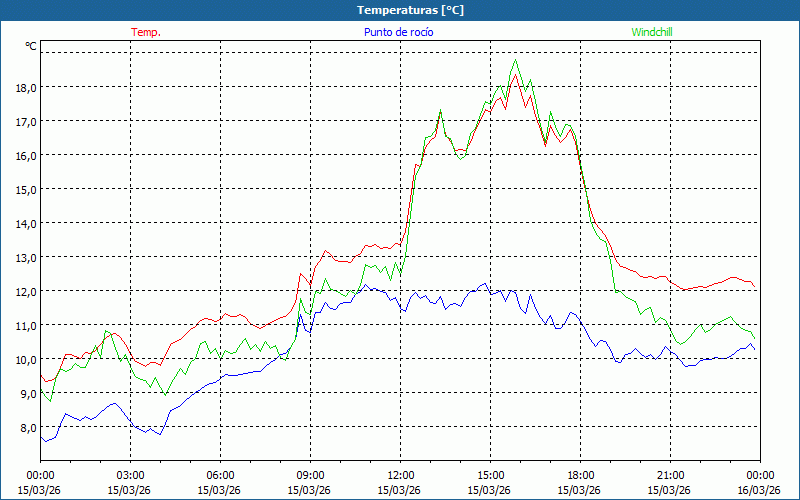The image size is (800, 500).
Task: Select the blue Punto de rocío legend label
Action: pos(399,32)
